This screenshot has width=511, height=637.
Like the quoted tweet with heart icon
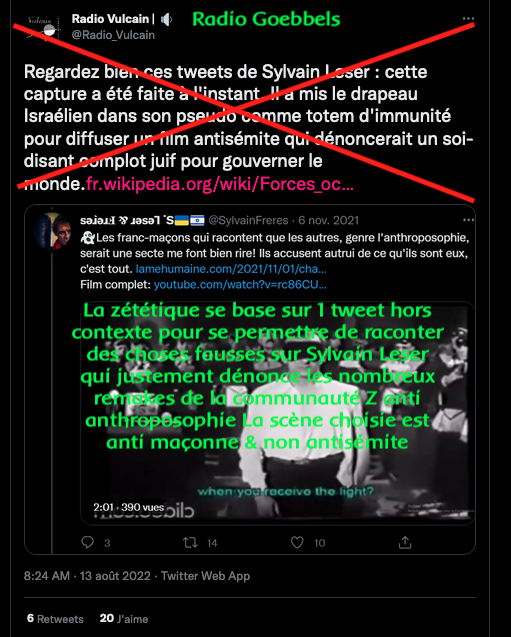(297, 542)
